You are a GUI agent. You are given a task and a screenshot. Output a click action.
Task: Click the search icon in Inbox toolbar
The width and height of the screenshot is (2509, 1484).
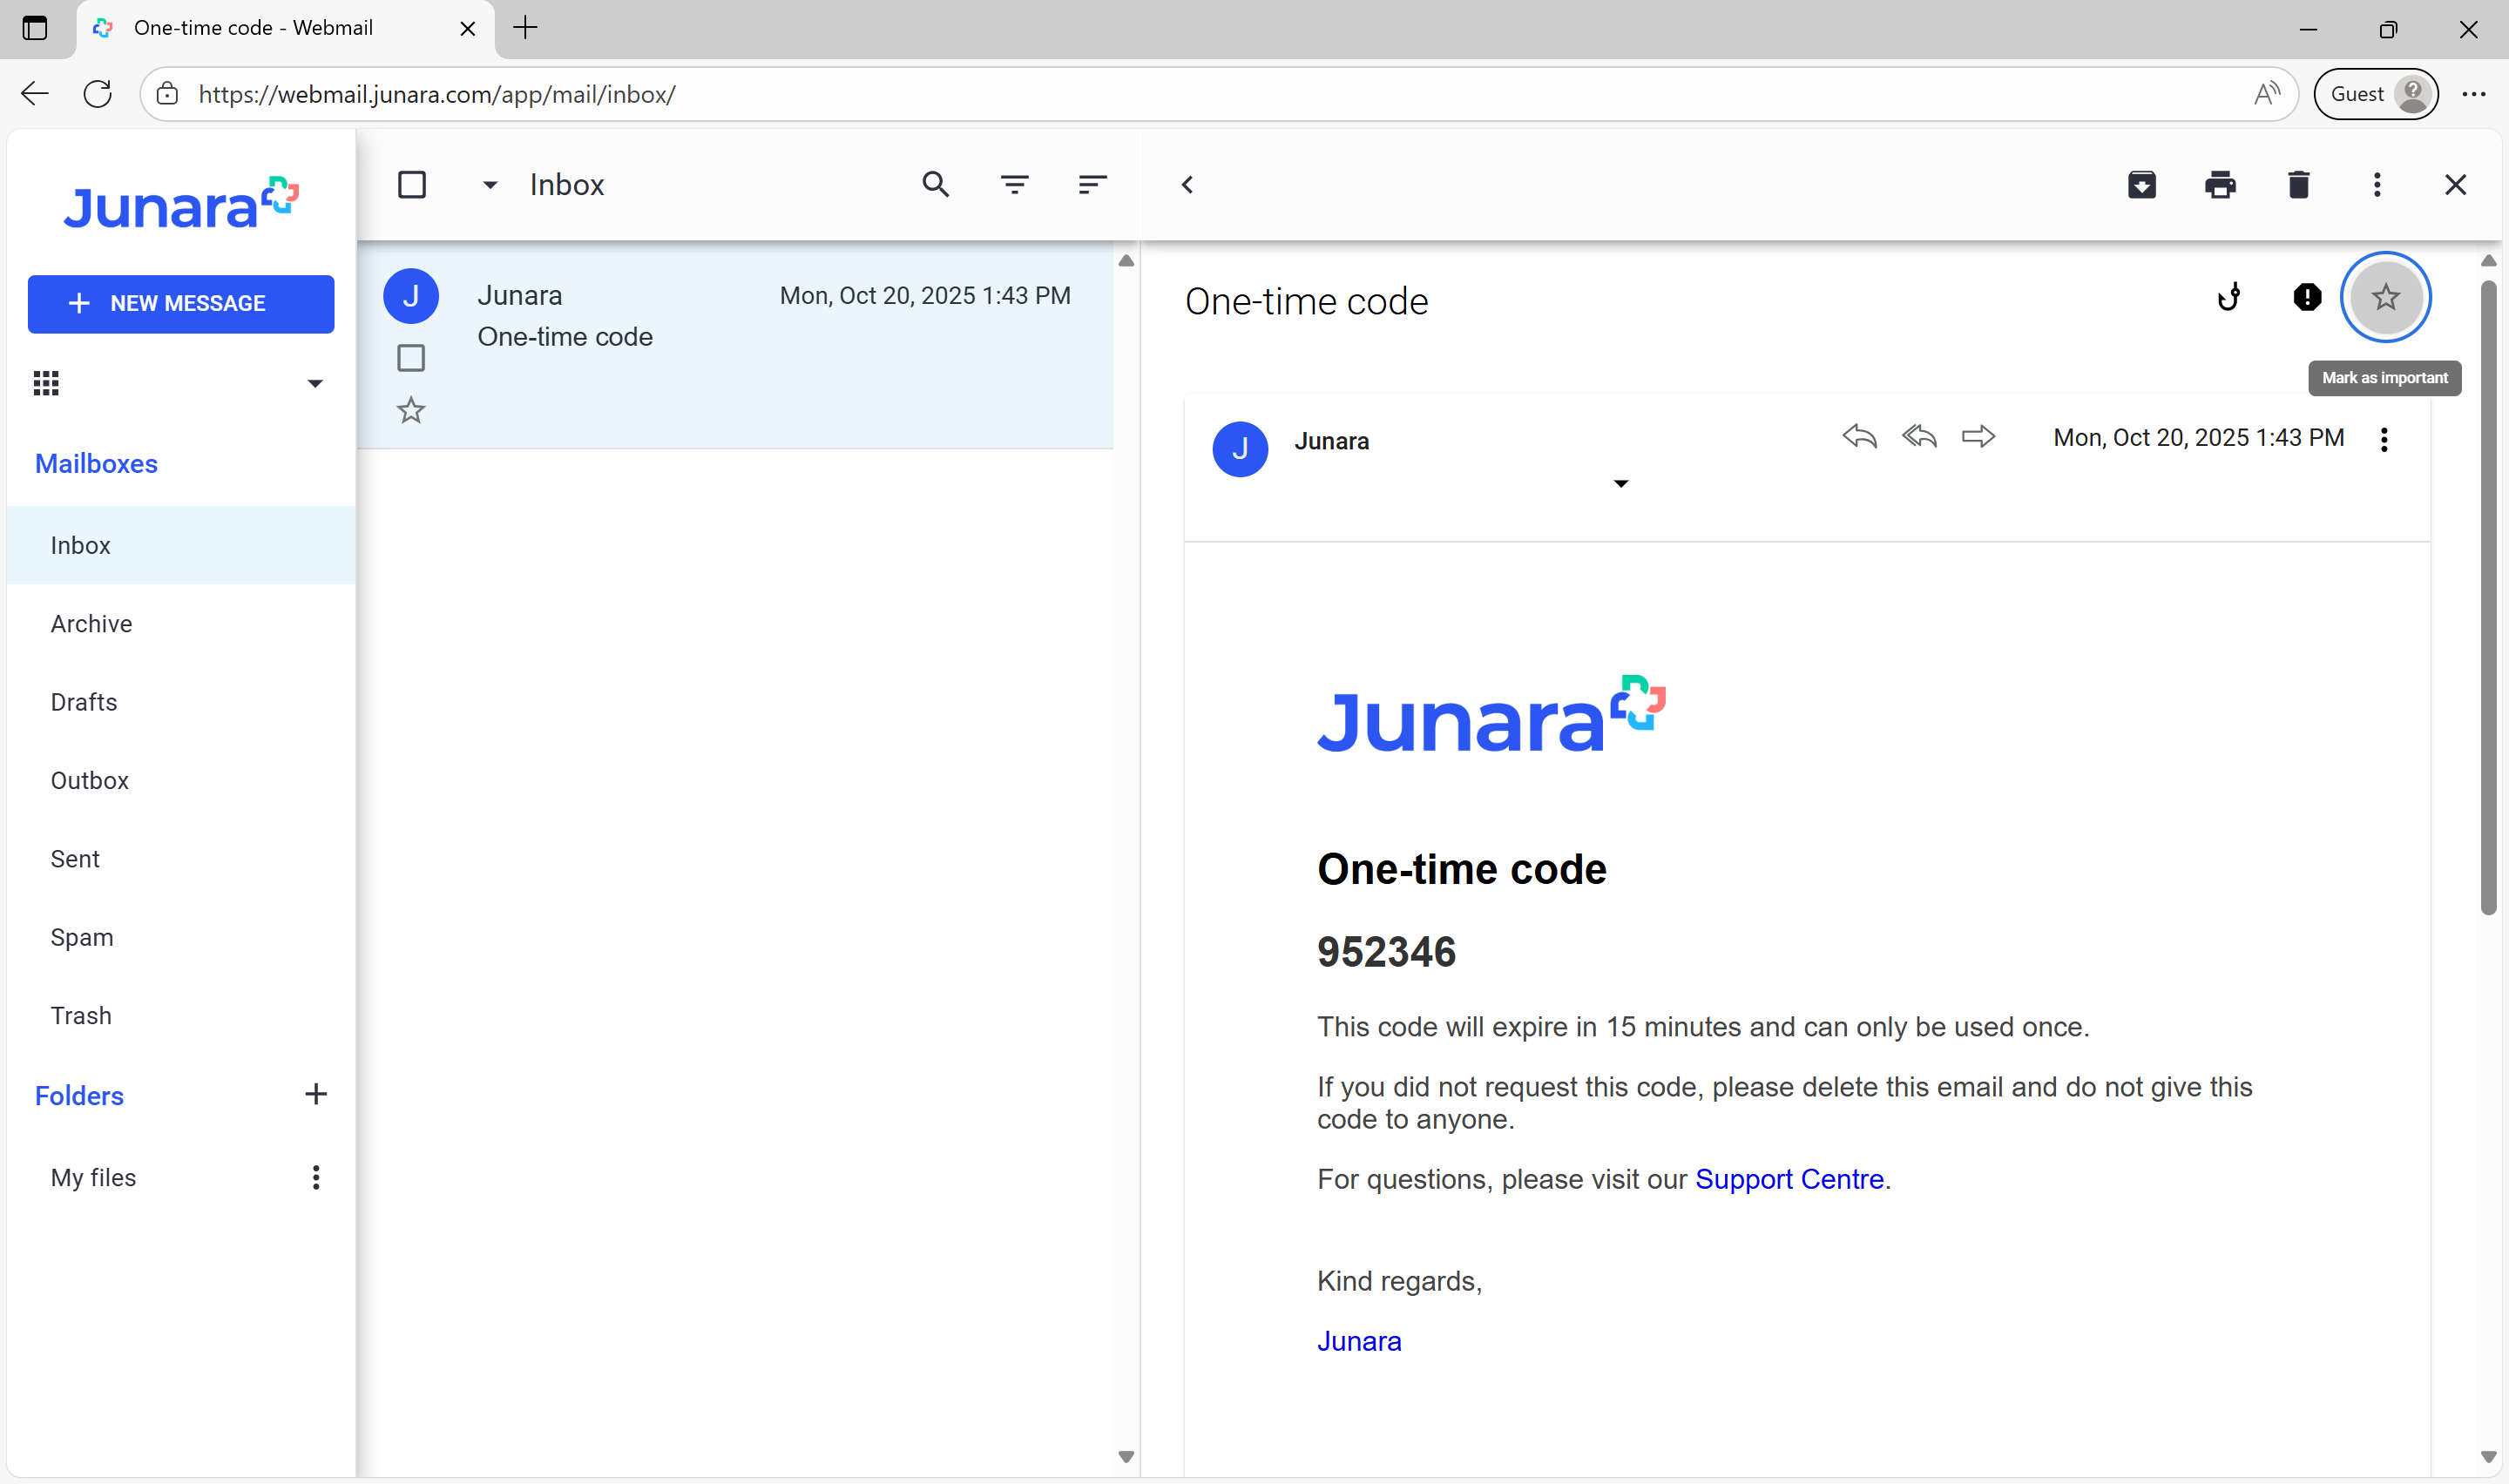(x=935, y=185)
